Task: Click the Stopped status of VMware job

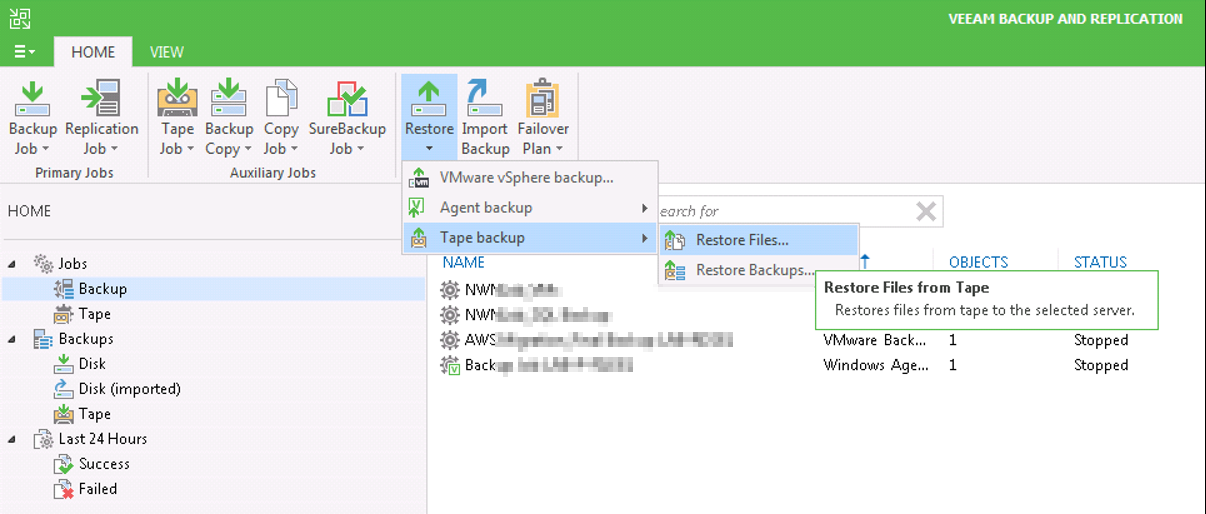Action: [1101, 340]
